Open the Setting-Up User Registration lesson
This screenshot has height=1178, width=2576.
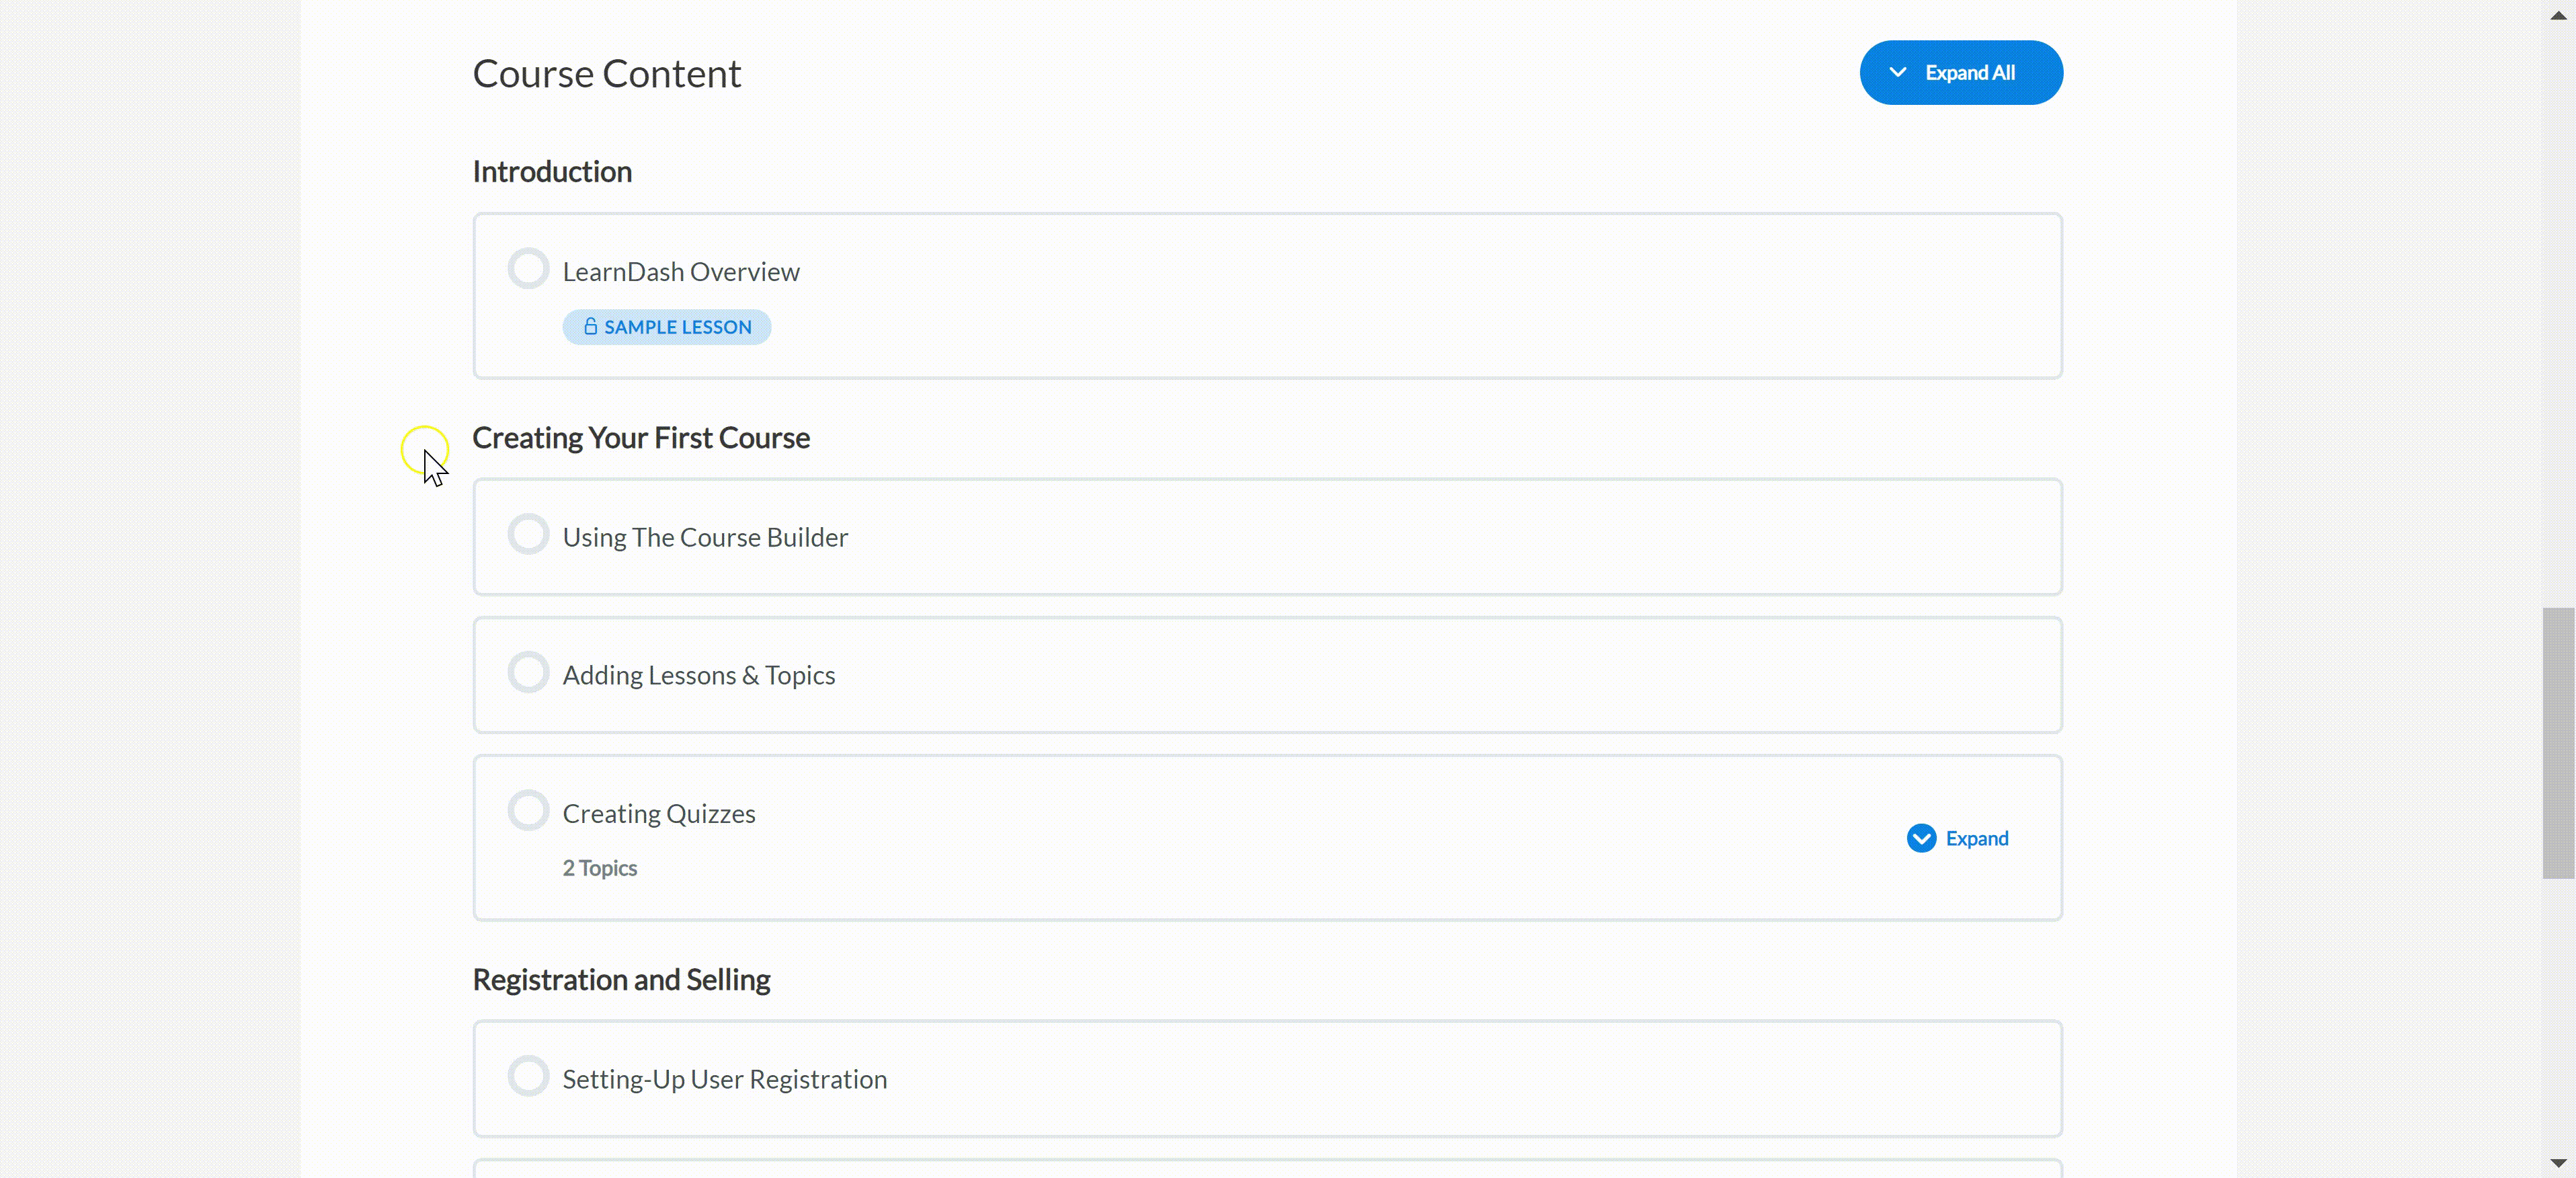pyautogui.click(x=724, y=1080)
